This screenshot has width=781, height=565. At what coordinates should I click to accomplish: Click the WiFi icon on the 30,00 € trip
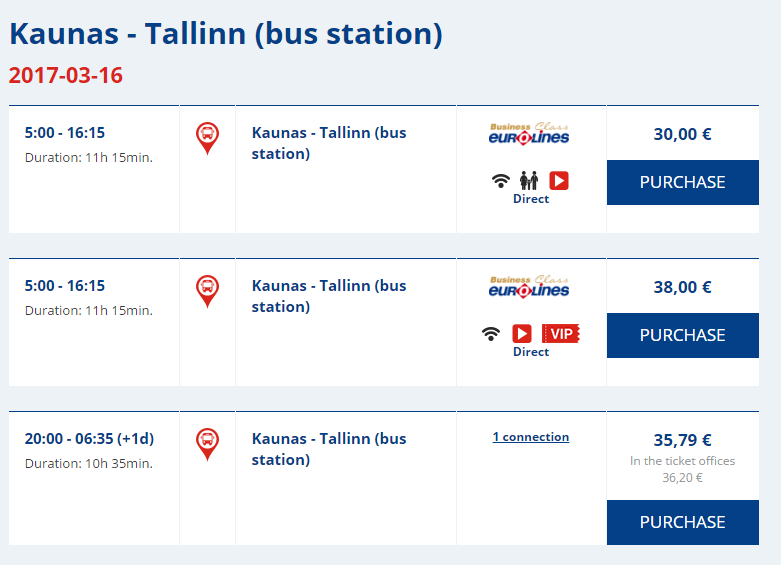501,180
